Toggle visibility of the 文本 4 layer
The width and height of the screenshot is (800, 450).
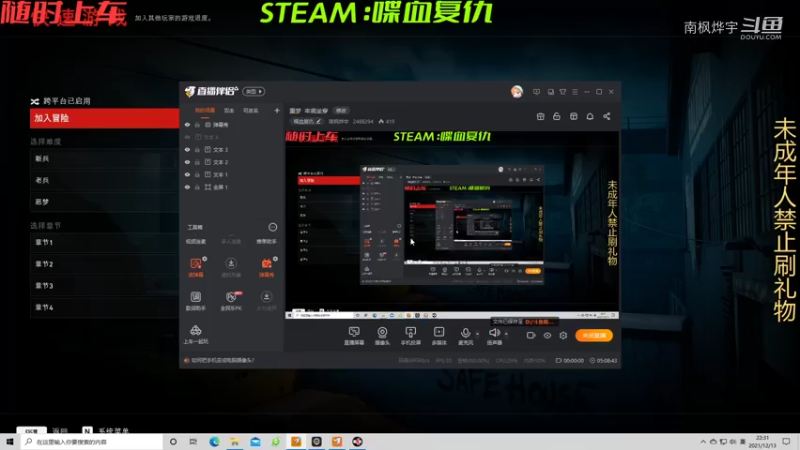pyautogui.click(x=187, y=137)
